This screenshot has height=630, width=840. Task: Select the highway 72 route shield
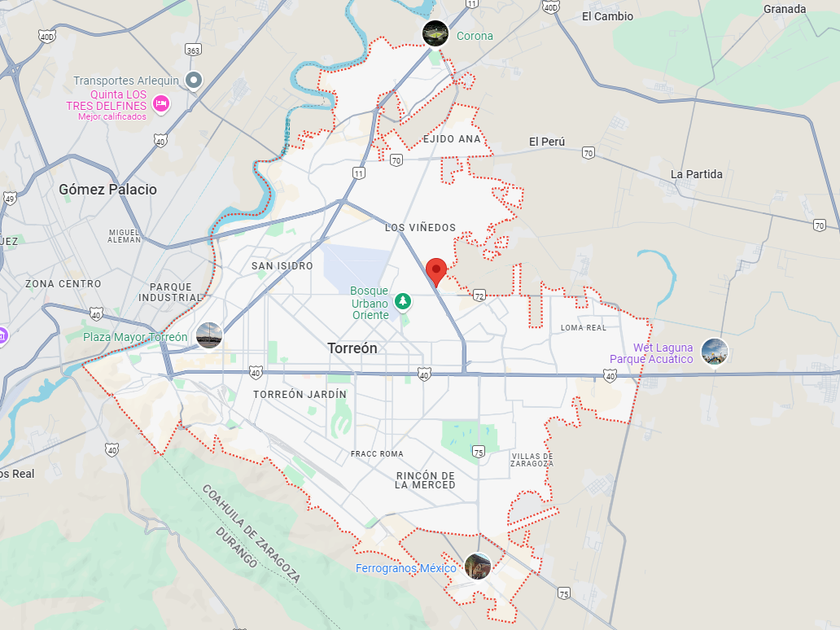click(479, 295)
